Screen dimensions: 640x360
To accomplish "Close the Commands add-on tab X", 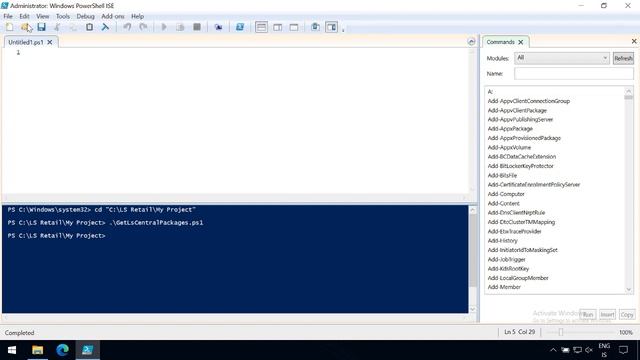I will [x=520, y=42].
